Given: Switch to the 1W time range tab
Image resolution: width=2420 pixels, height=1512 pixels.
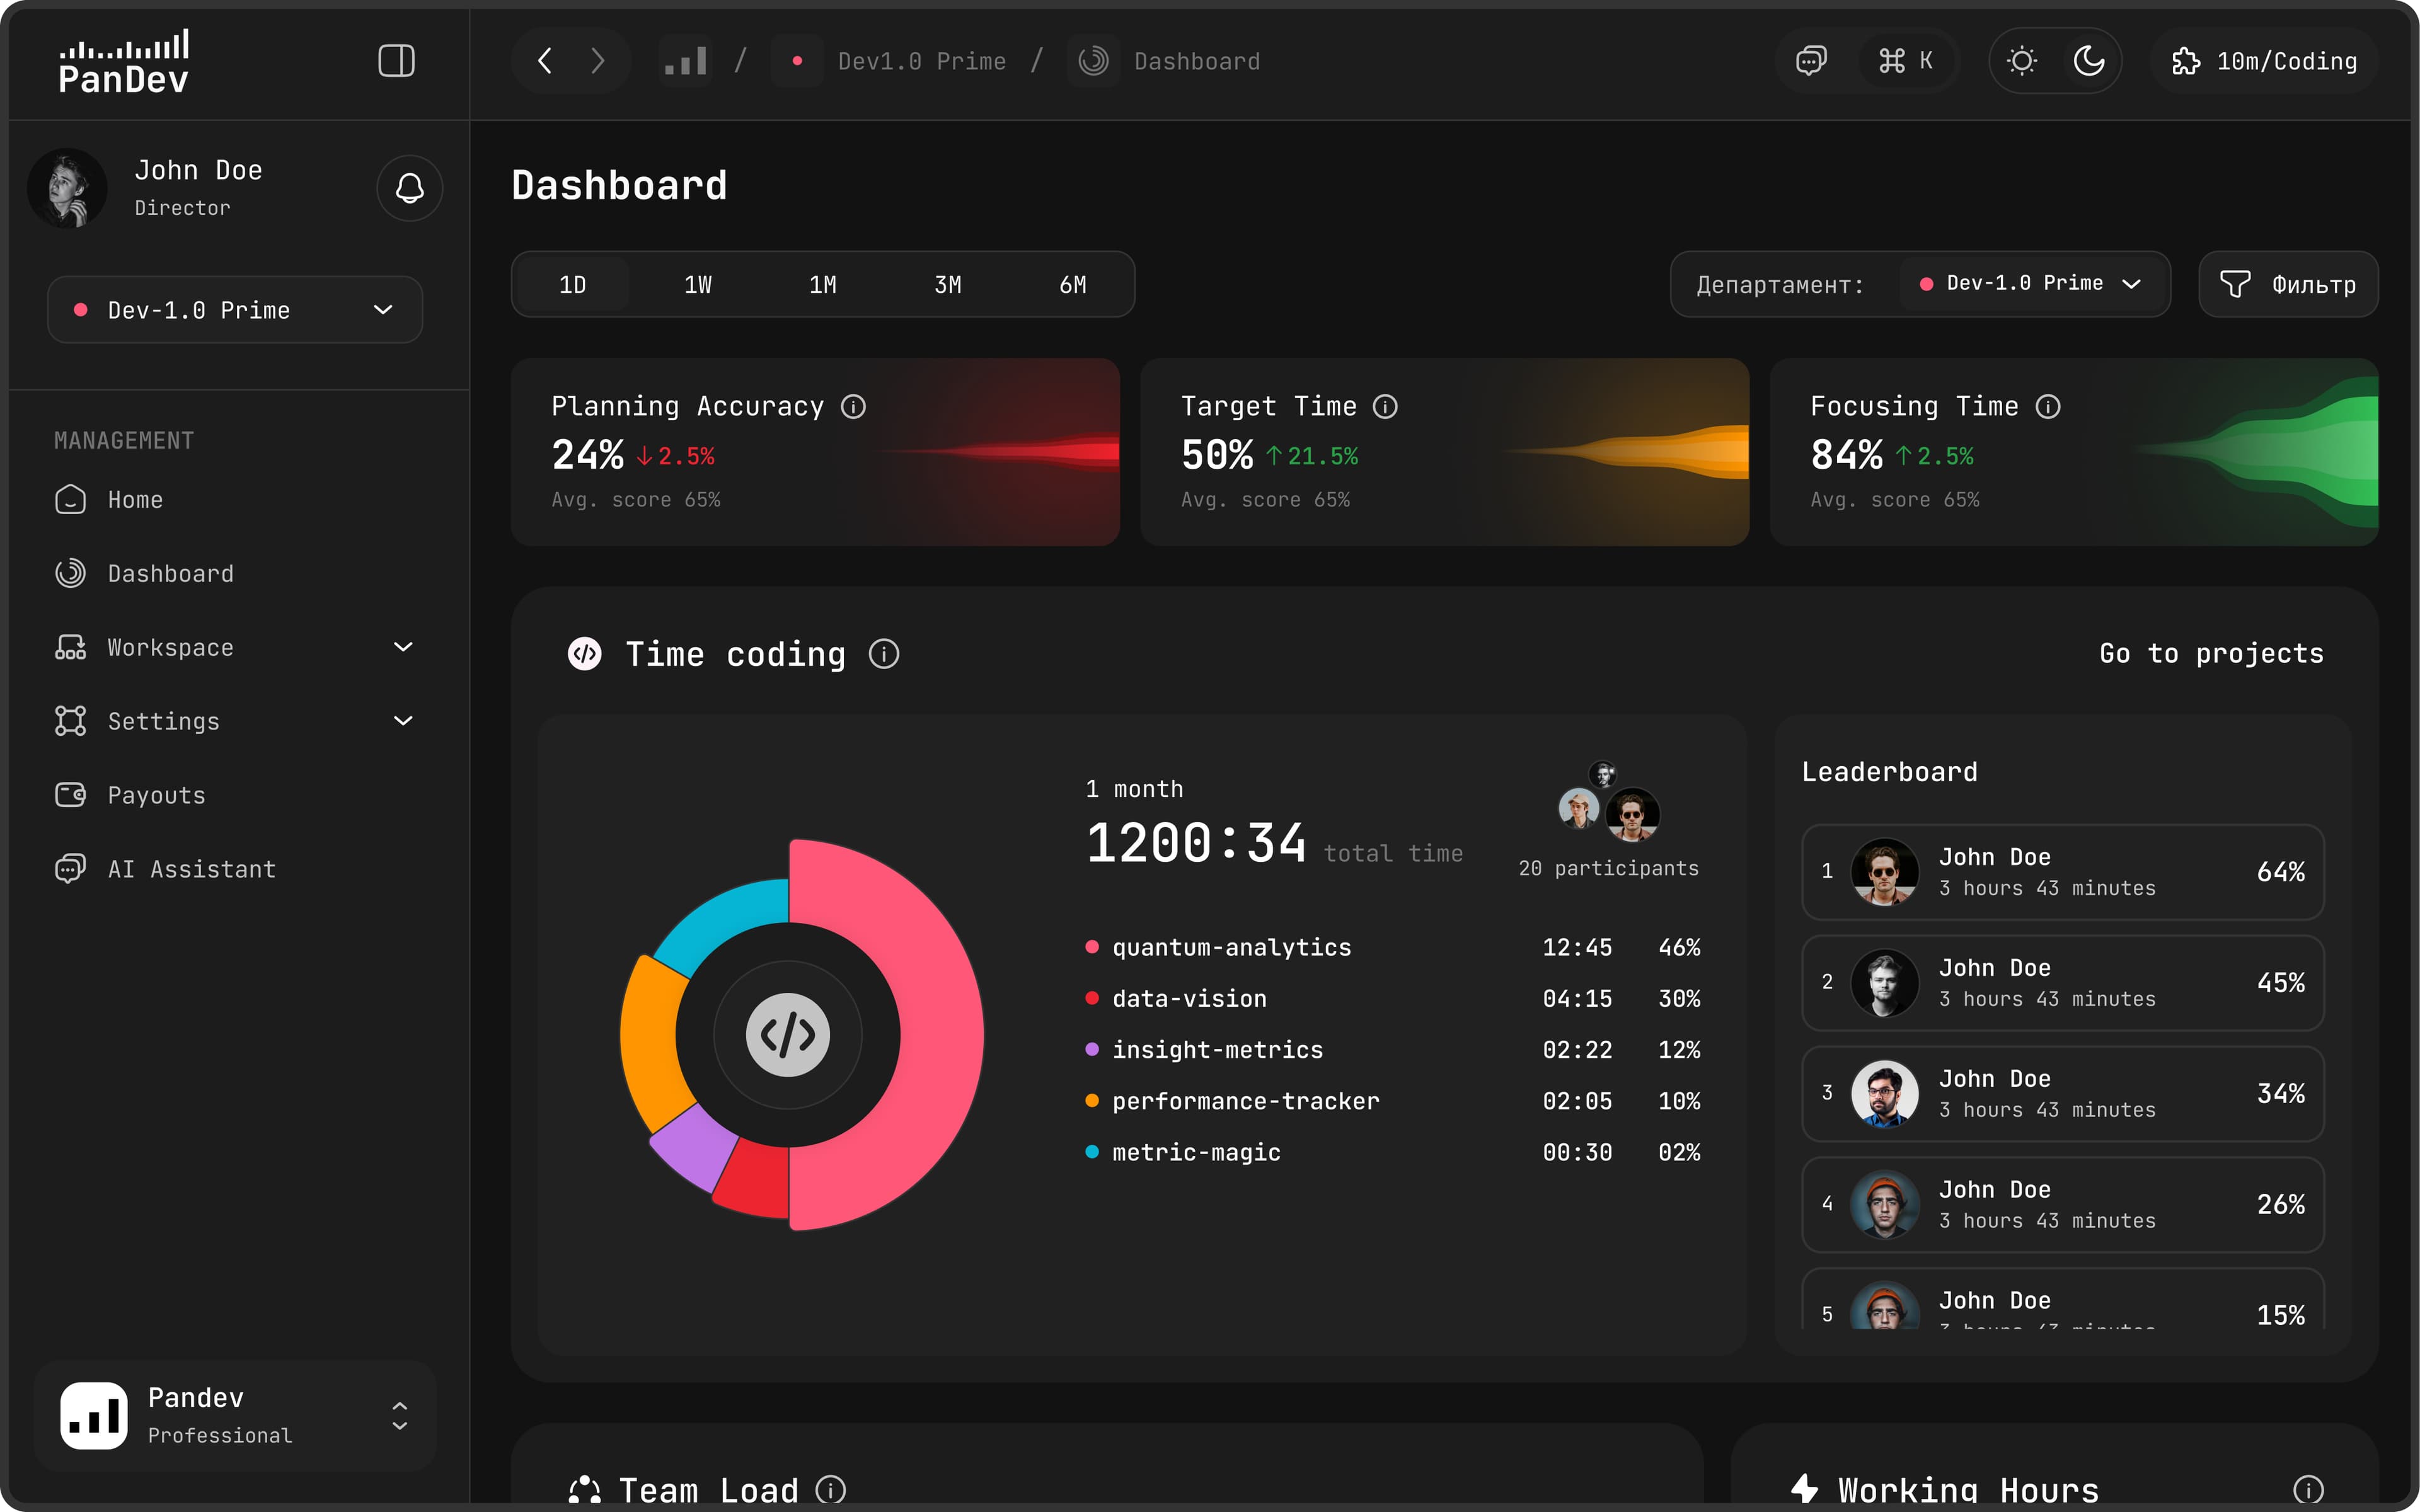Looking at the screenshot, I should click(697, 284).
